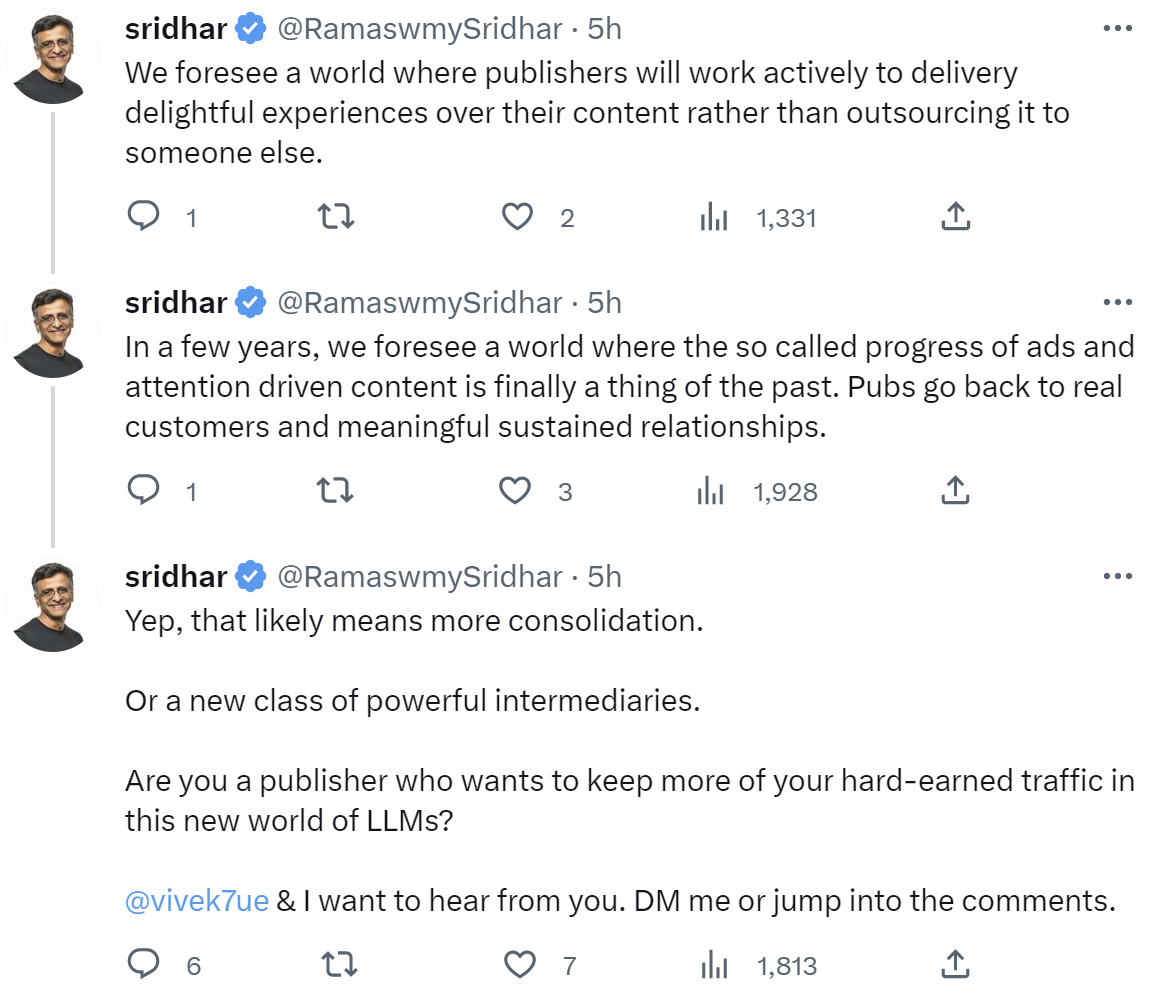The width and height of the screenshot is (1167, 1002).
Task: Share the 'more consolidation' tweet
Action: (x=956, y=964)
